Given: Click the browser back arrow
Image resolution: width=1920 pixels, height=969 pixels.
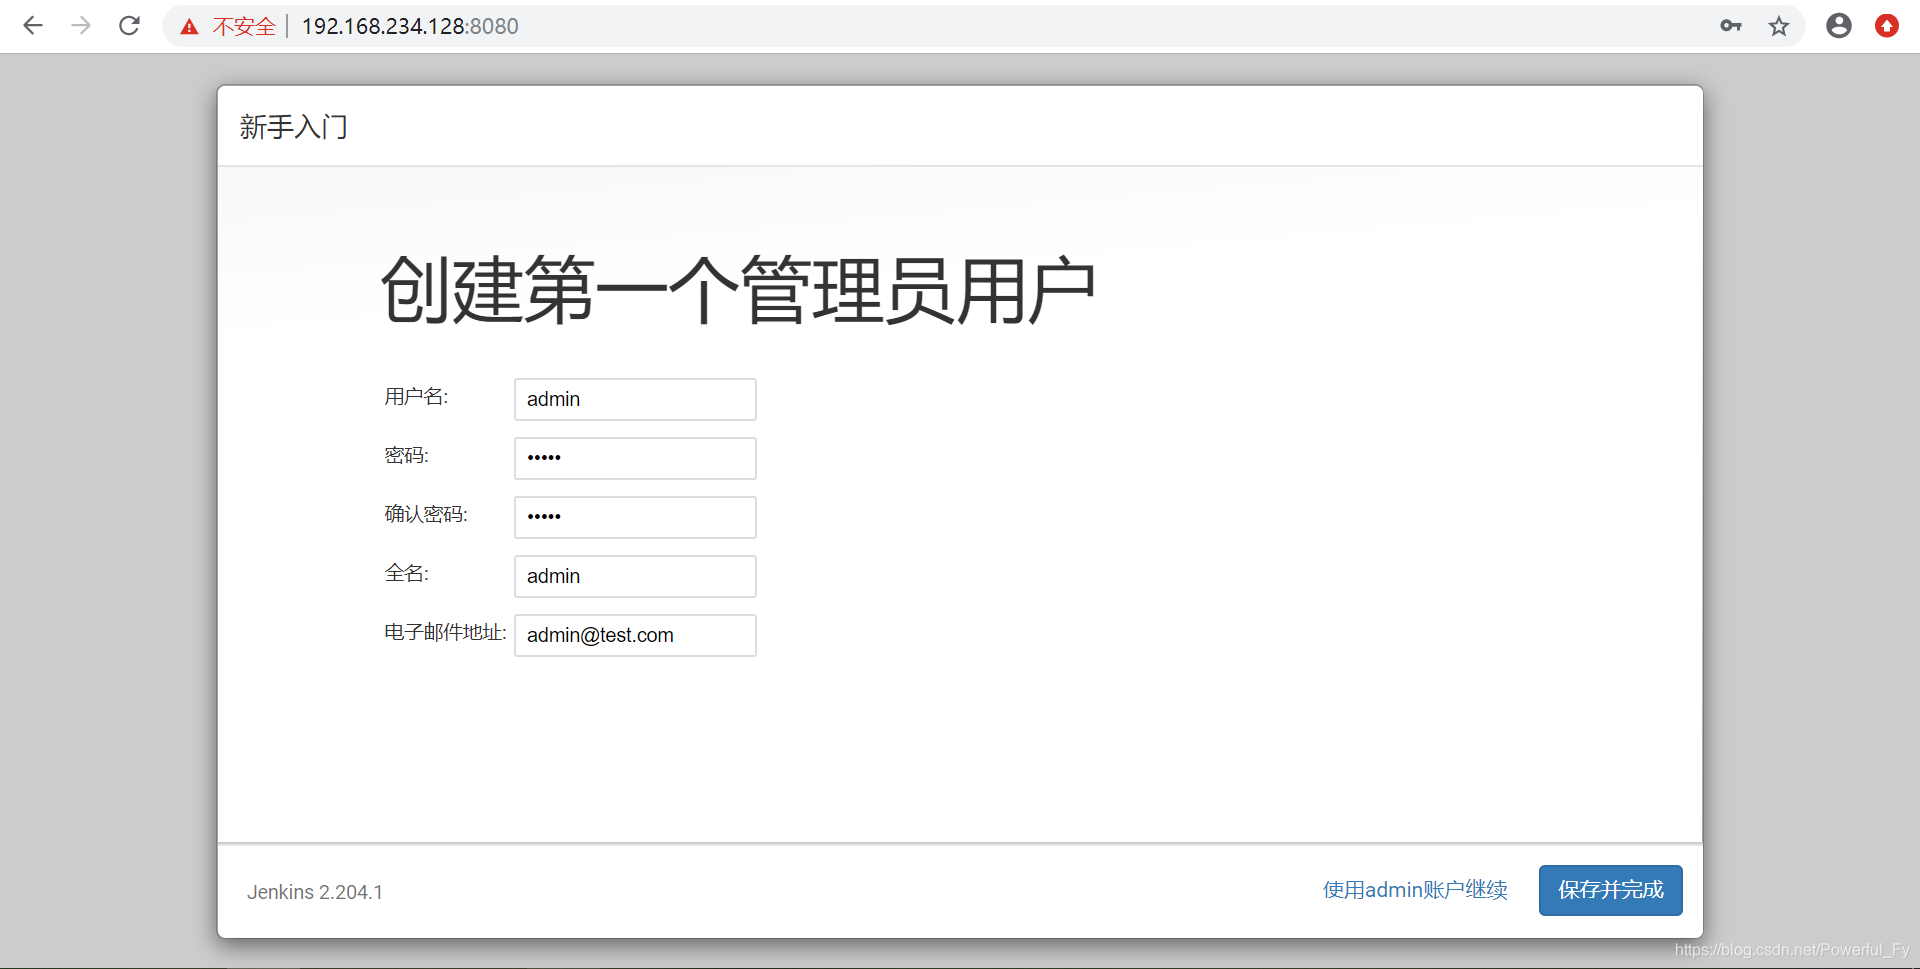Looking at the screenshot, I should [33, 26].
